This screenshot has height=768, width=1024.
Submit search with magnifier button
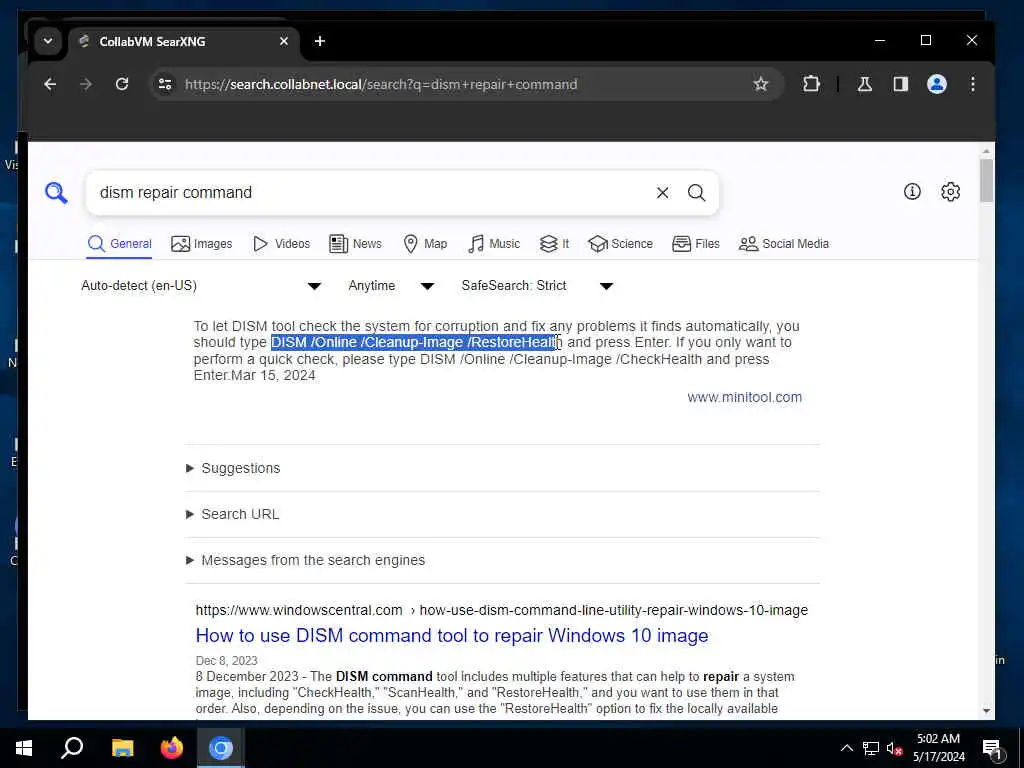[x=697, y=193]
